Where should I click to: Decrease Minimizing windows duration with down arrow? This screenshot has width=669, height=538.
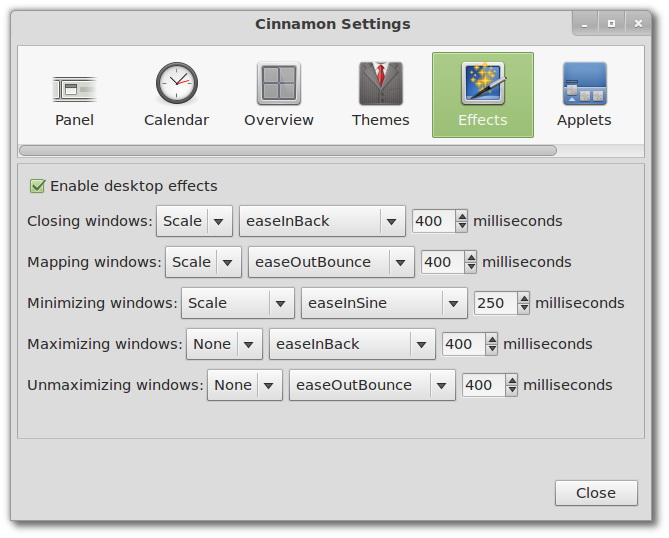523,308
